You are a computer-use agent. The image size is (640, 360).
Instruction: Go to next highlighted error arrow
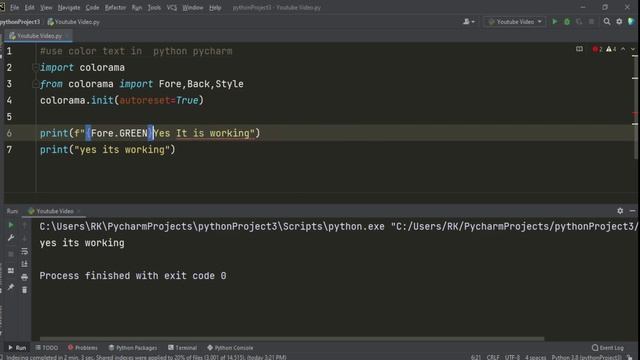[x=633, y=49]
